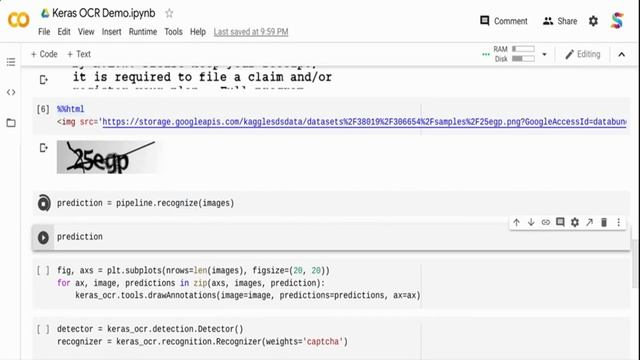Add a comment to the selected cell

pyautogui.click(x=560, y=222)
